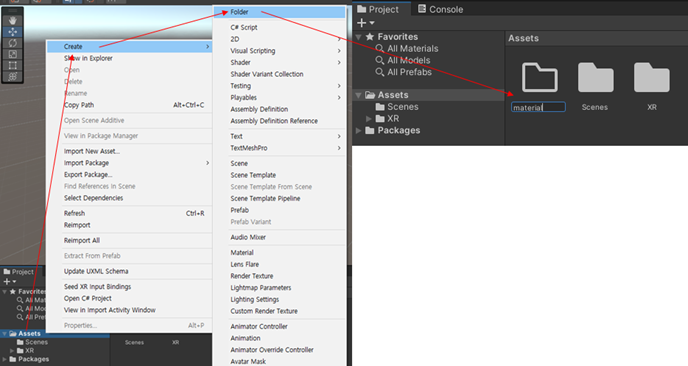
Task: Click the Create context menu entry
Action: [x=129, y=47]
